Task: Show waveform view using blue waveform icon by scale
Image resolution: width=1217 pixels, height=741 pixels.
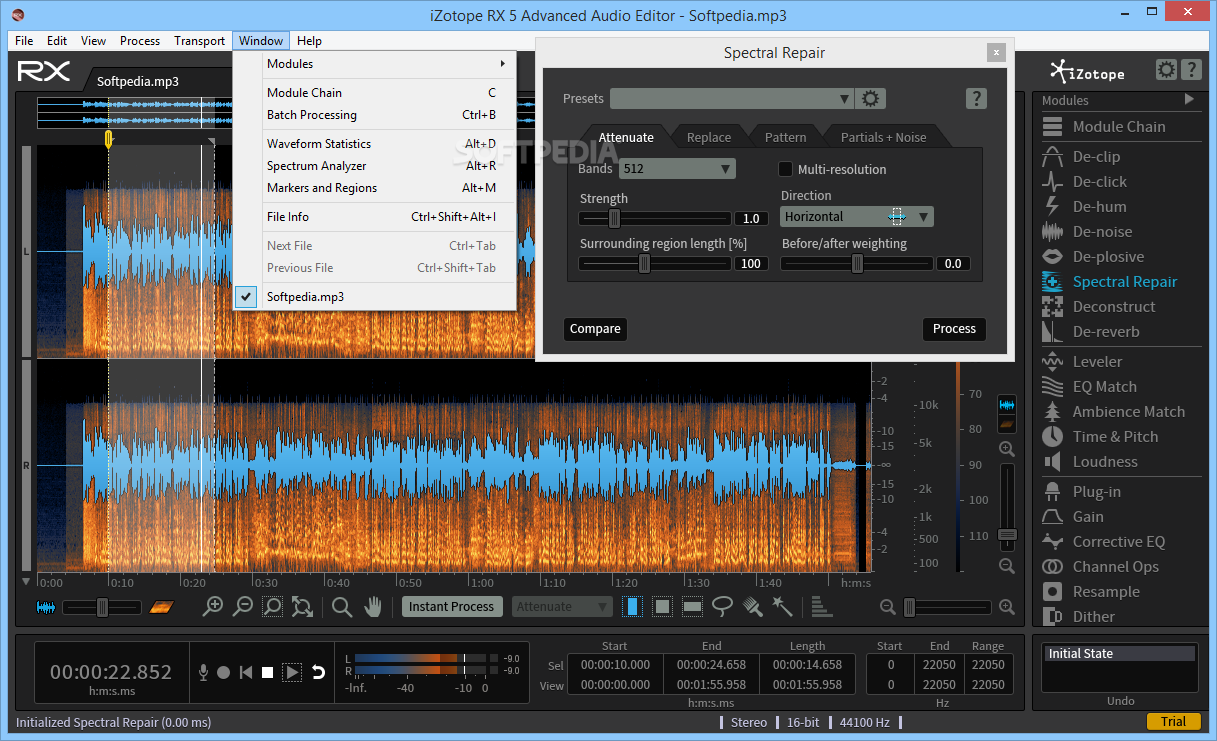Action: click(1007, 405)
